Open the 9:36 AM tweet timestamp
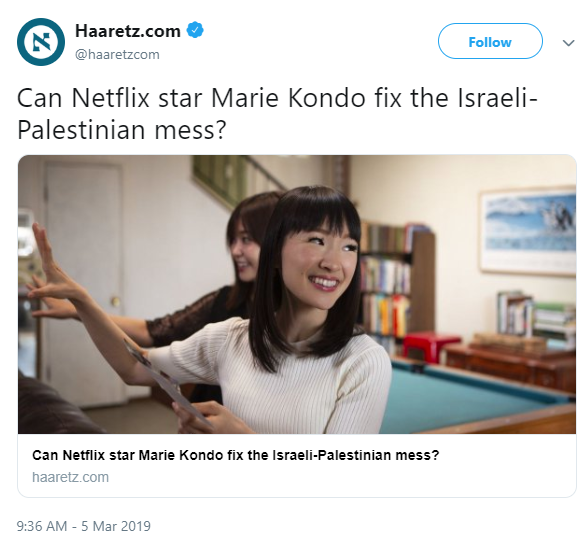 (42, 526)
